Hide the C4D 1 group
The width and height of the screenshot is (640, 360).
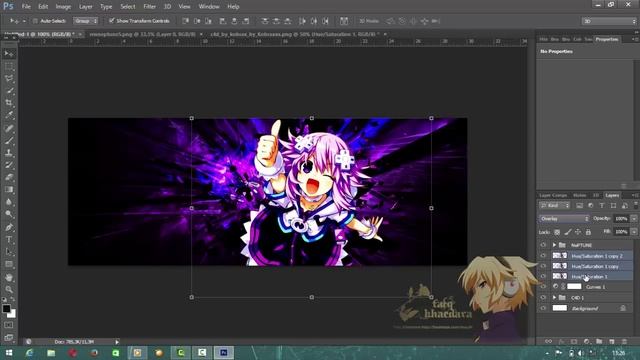(x=543, y=298)
